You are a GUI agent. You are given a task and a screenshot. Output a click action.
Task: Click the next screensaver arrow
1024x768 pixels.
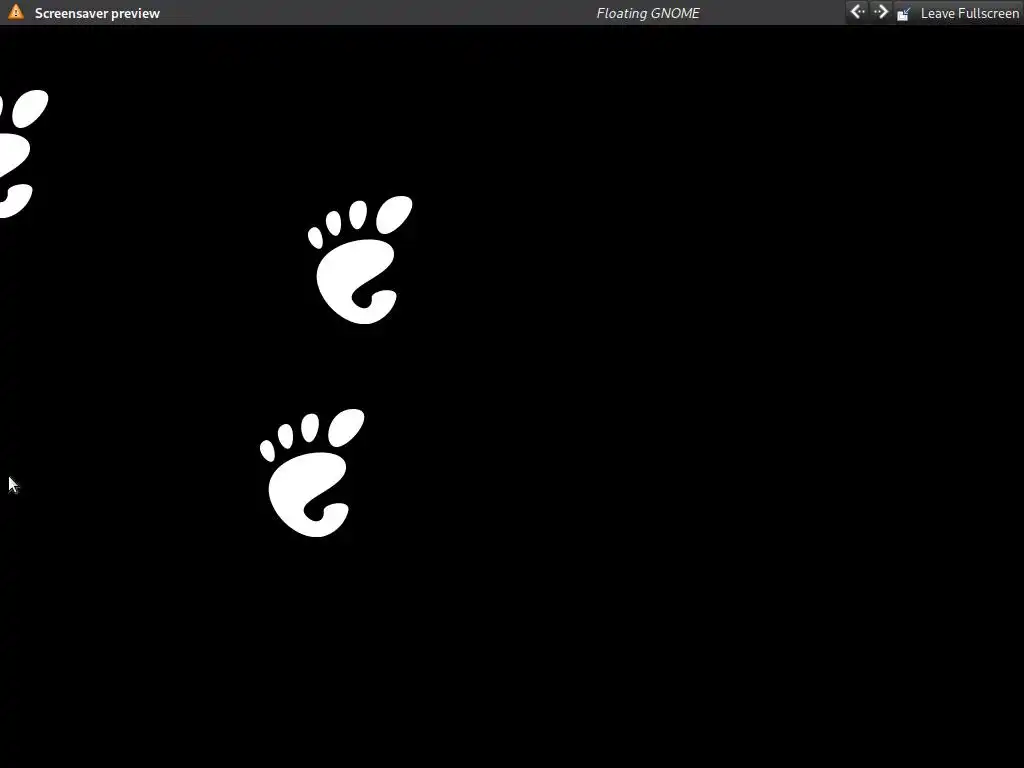pyautogui.click(x=881, y=12)
